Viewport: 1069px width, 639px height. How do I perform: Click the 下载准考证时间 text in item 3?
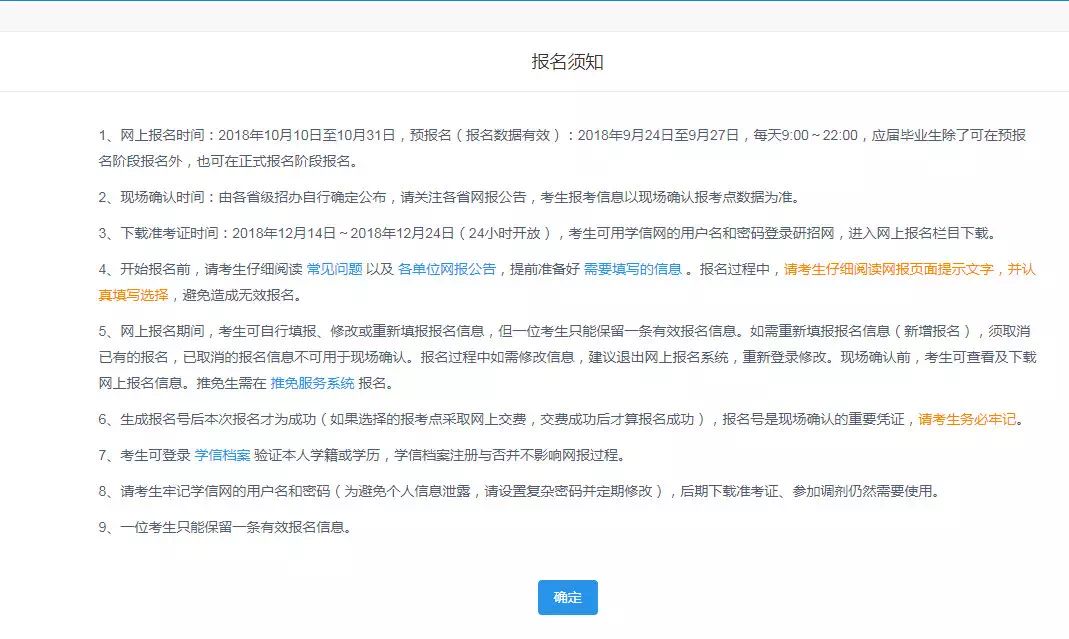coord(173,233)
